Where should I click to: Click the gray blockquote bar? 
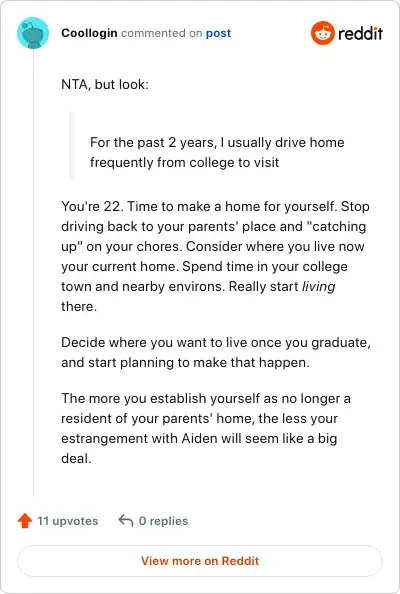click(72, 146)
